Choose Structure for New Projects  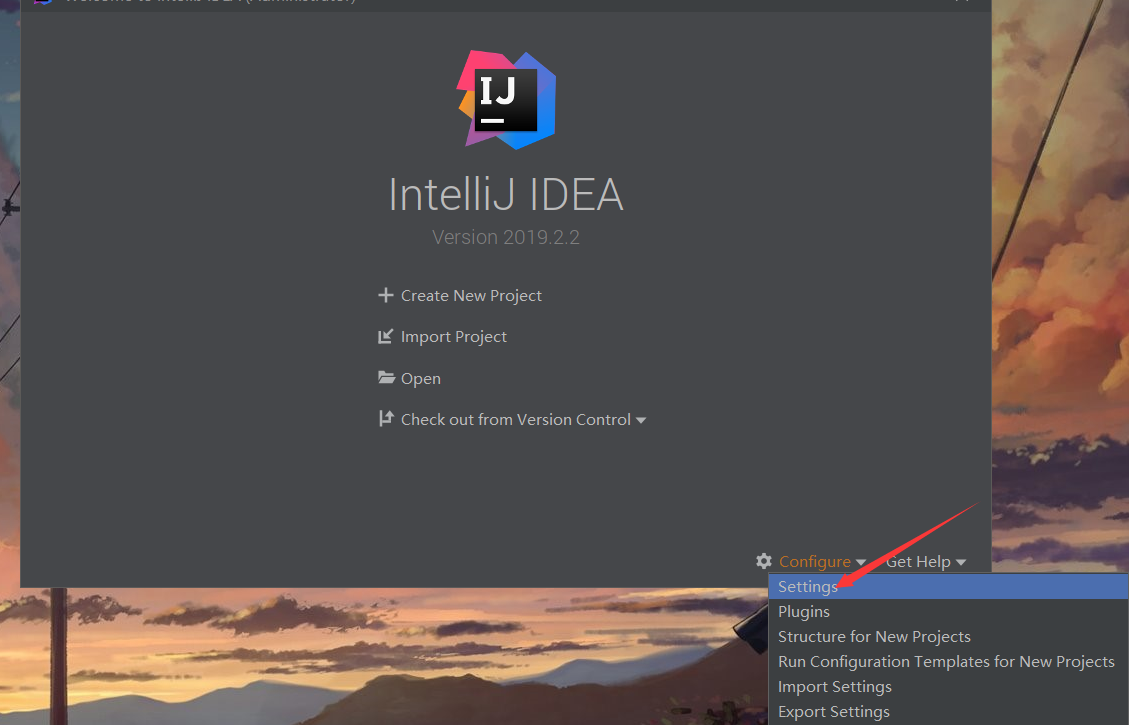[948, 636]
